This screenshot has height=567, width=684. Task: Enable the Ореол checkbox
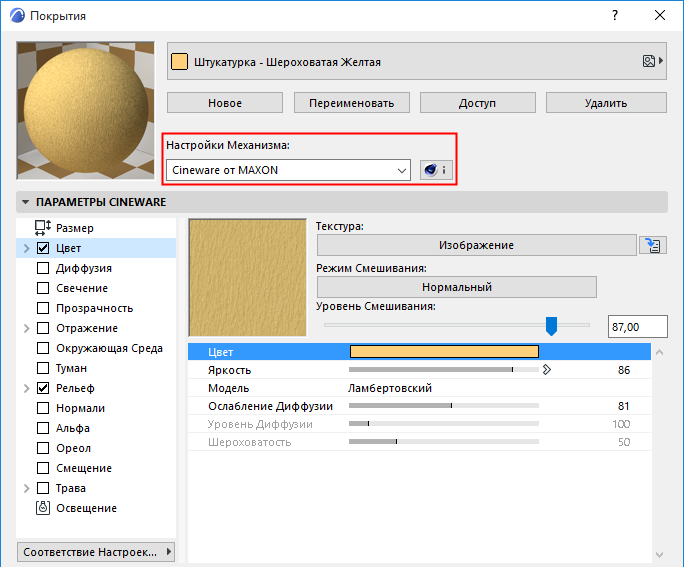(43, 448)
